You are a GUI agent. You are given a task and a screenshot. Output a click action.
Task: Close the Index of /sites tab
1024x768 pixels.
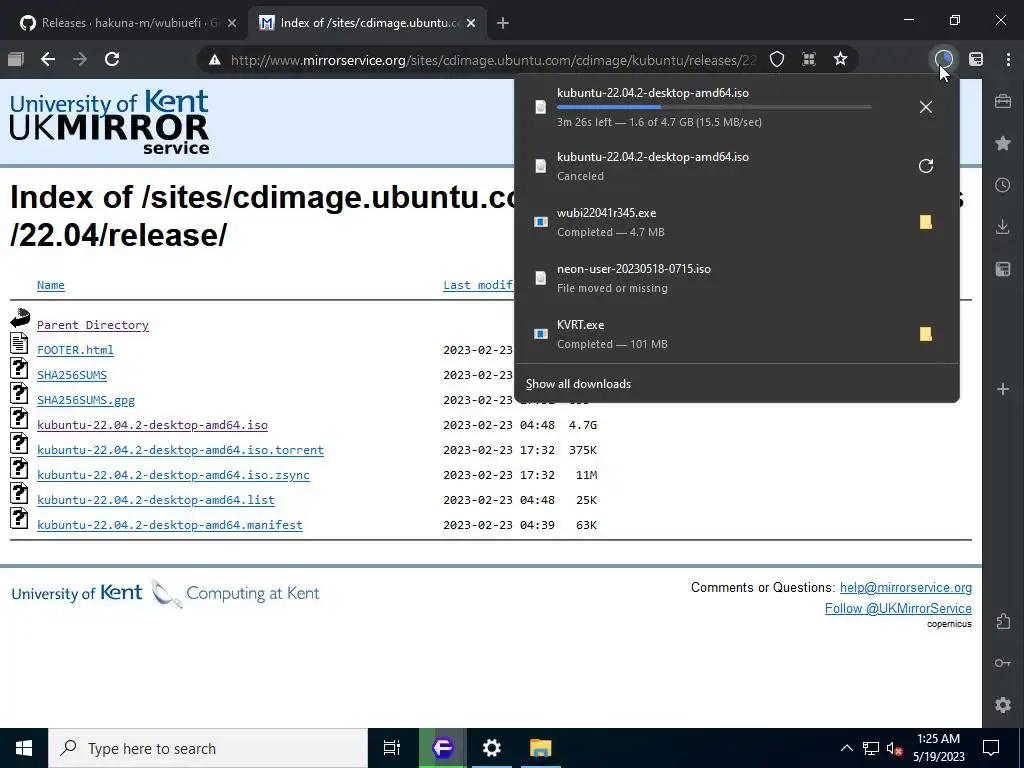471,23
